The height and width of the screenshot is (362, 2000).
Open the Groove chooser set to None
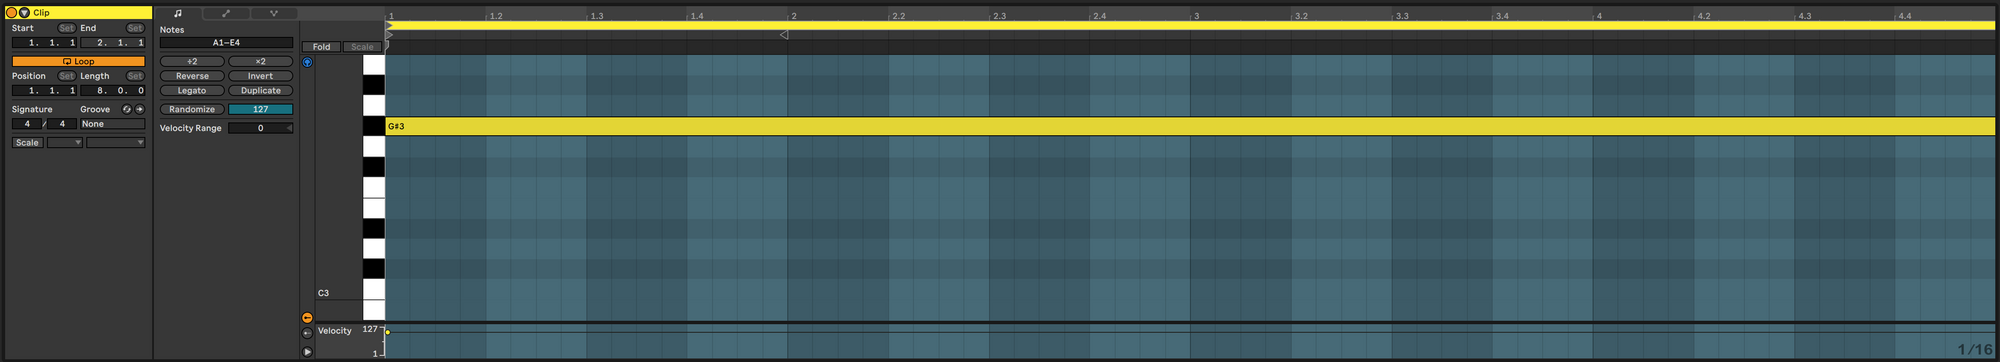(x=113, y=124)
